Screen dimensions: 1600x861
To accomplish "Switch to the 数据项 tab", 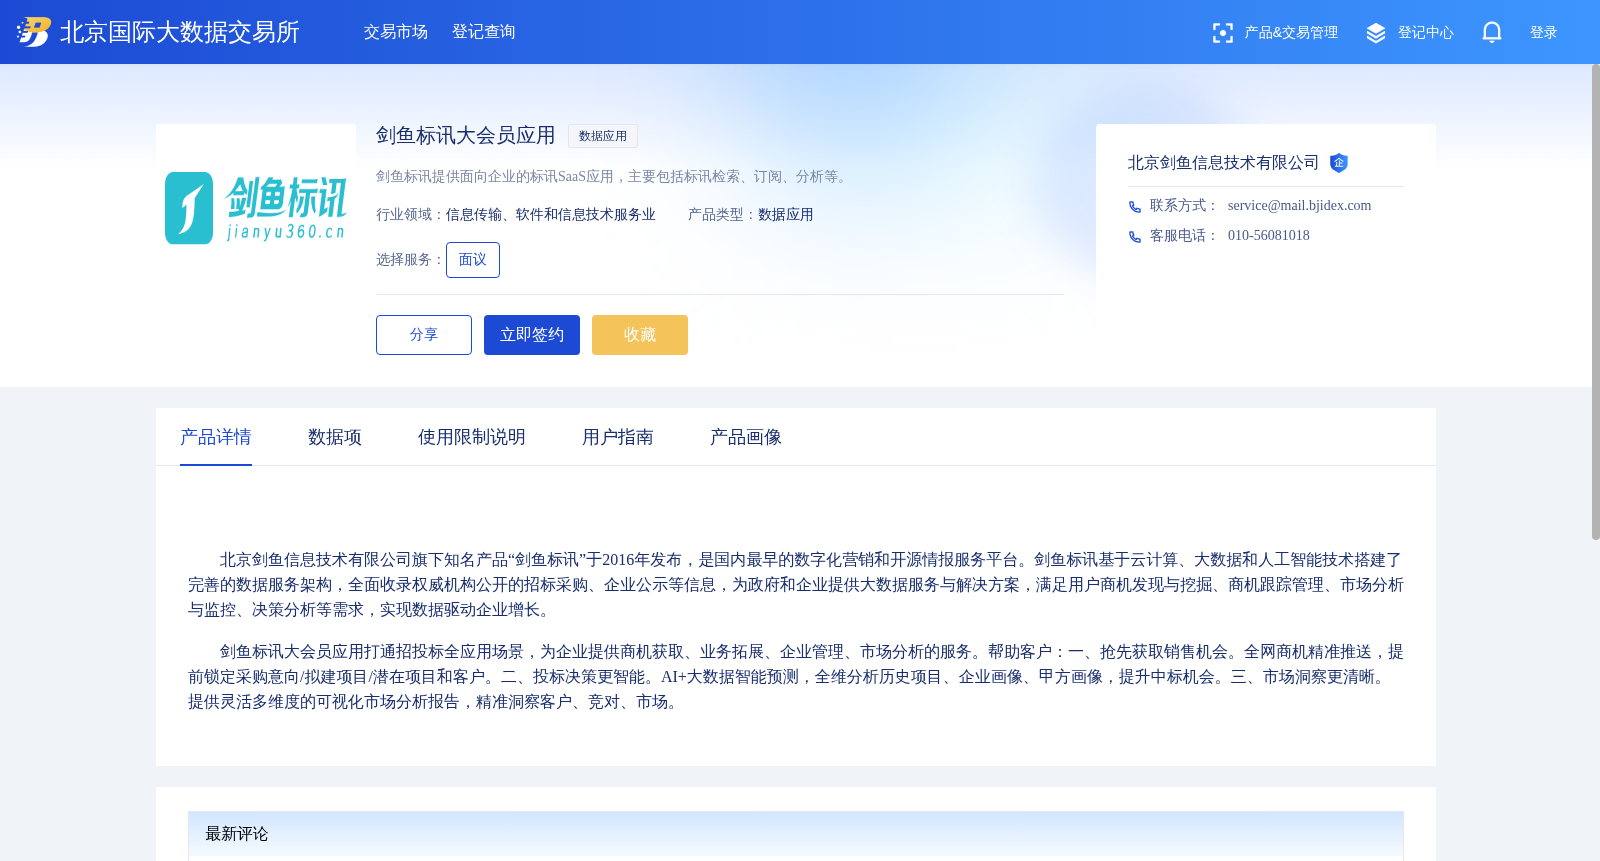I will click(335, 437).
